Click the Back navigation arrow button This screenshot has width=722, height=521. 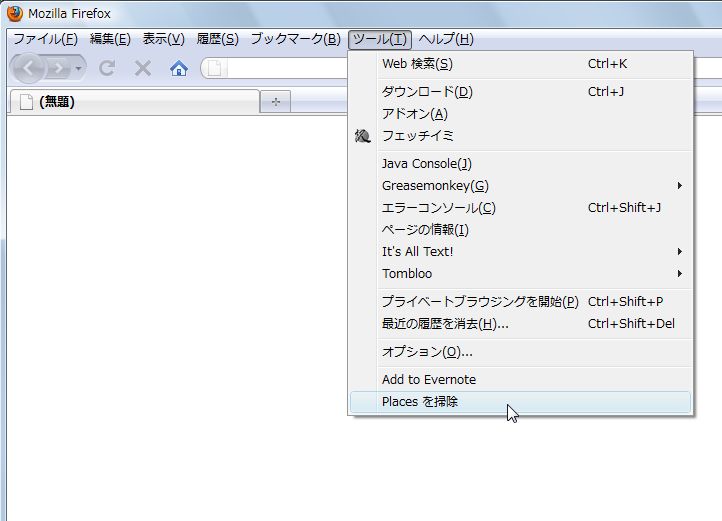28,69
